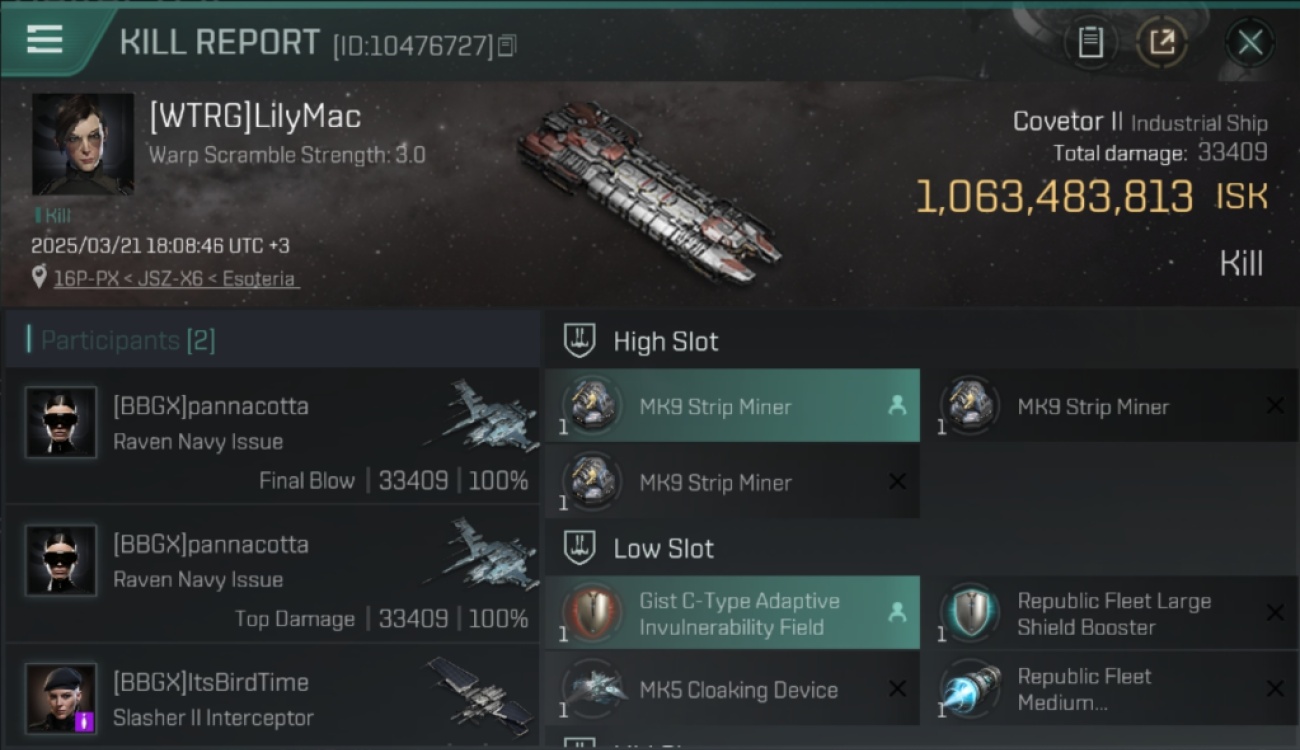Click the clipboard icon at top right
This screenshot has width=1300, height=750.
pyautogui.click(x=1090, y=42)
